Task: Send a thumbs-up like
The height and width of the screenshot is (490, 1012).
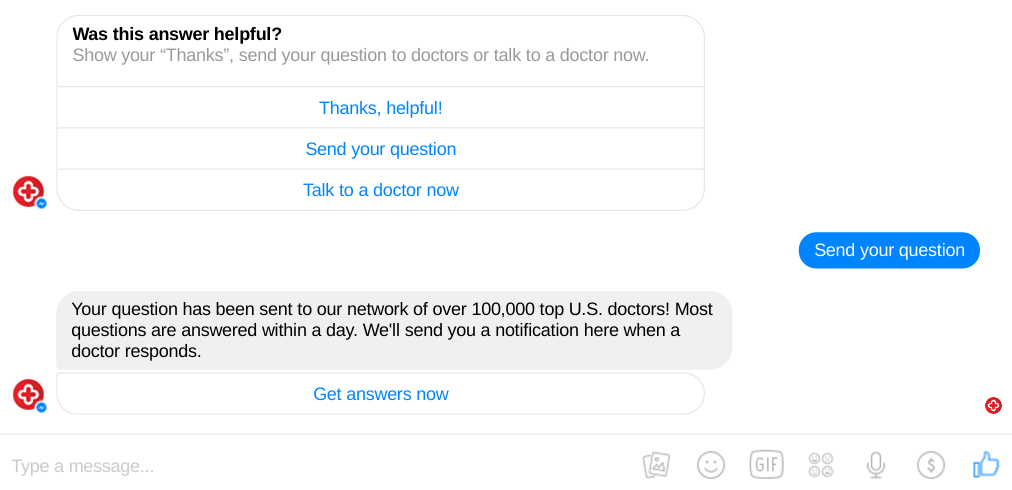Action: point(986,464)
